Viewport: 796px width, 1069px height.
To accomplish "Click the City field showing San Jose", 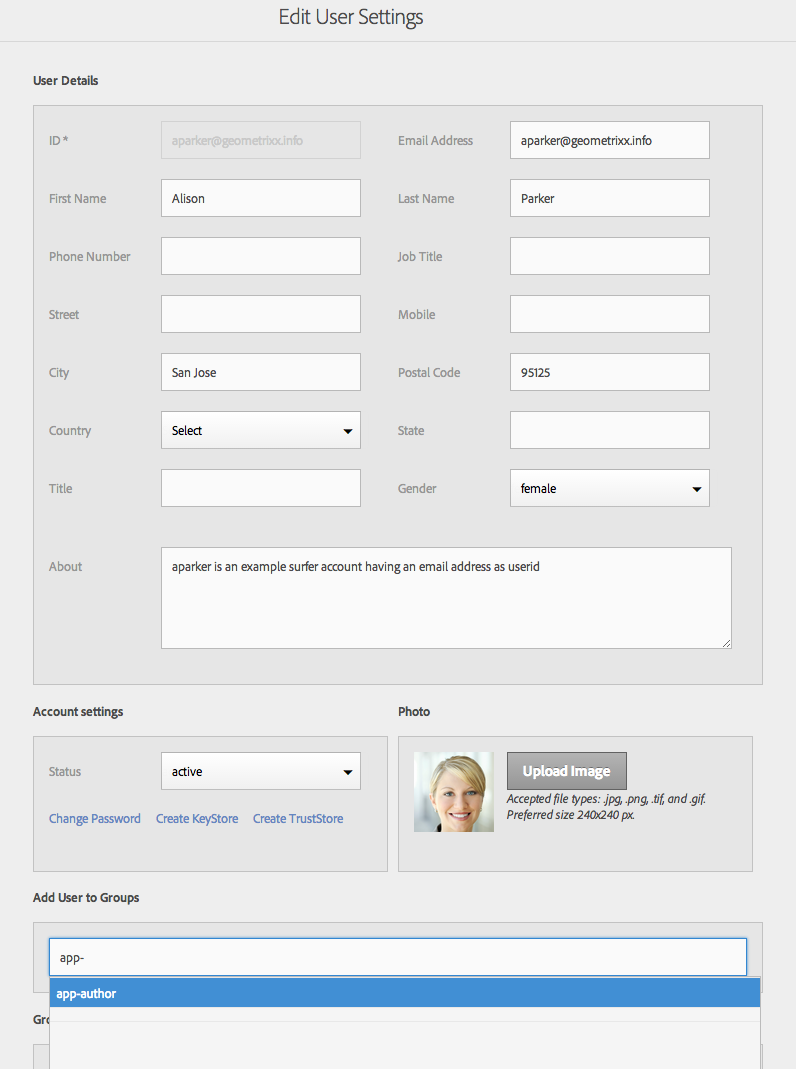I will (260, 372).
